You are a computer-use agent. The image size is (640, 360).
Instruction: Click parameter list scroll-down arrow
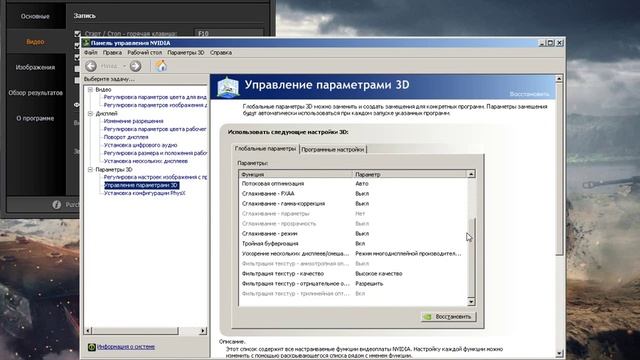coord(471,302)
